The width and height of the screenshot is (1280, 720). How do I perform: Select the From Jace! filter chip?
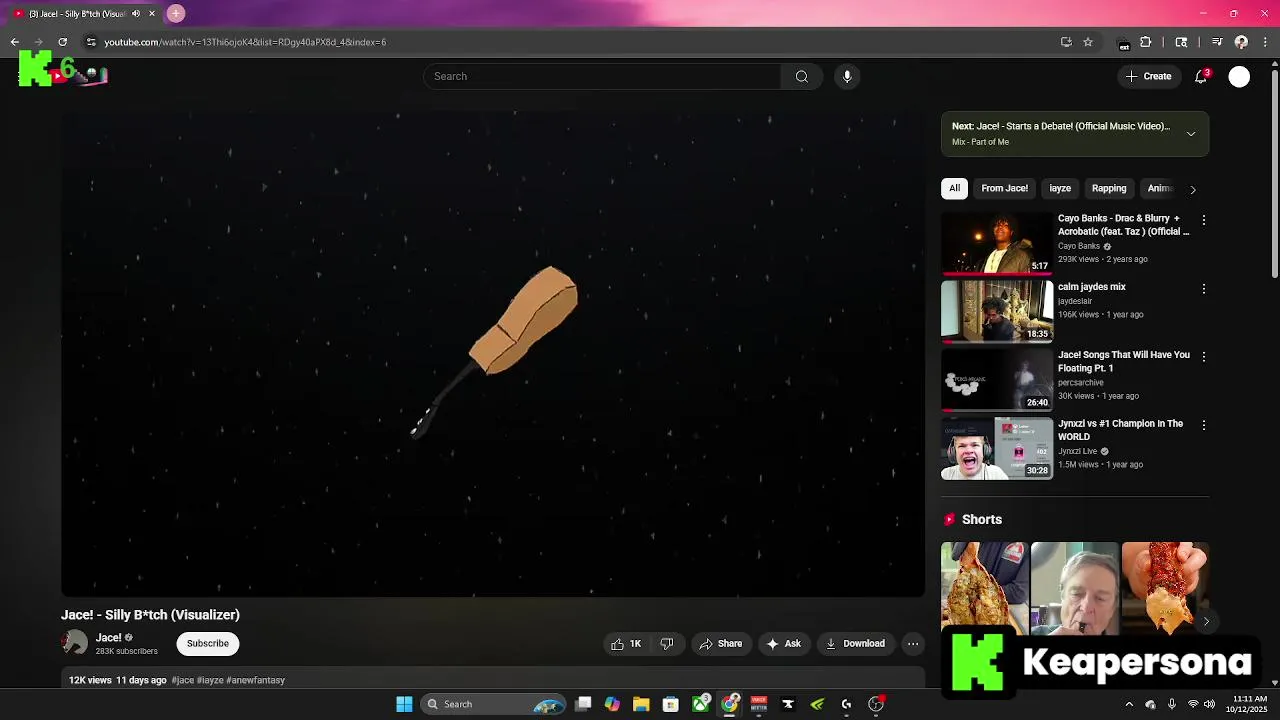coord(1004,188)
